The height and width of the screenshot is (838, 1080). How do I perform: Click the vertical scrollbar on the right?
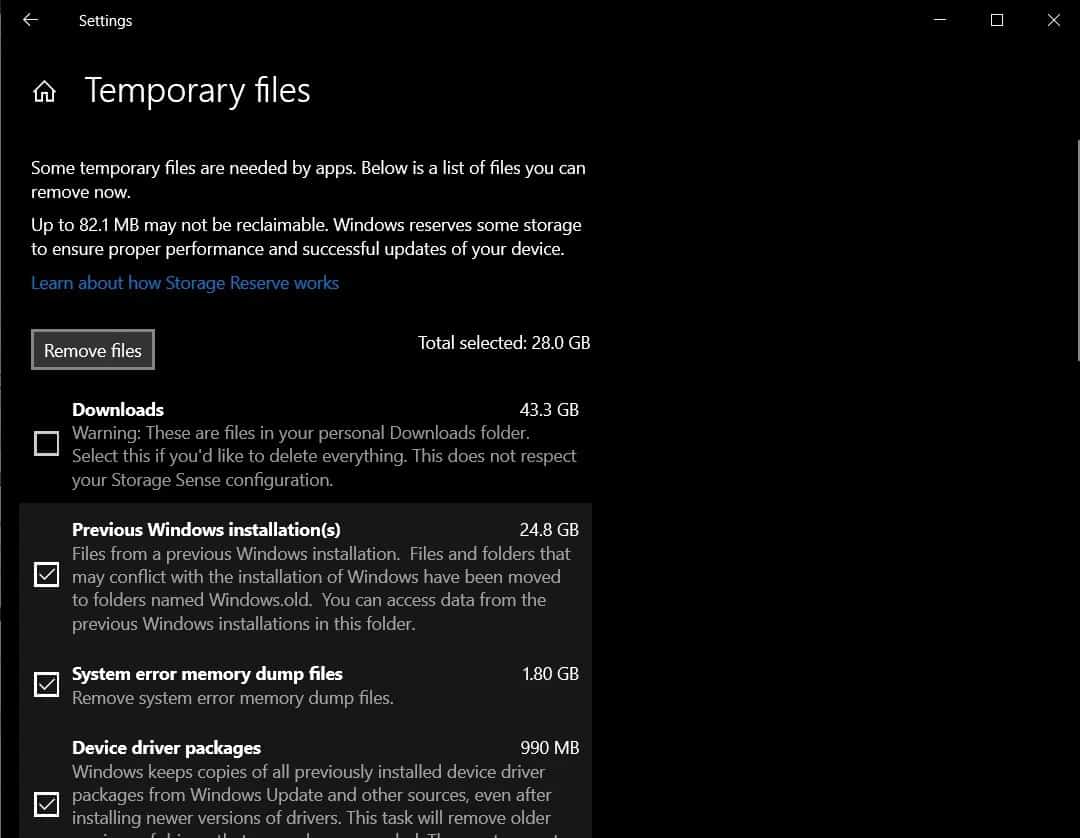coord(1076,250)
